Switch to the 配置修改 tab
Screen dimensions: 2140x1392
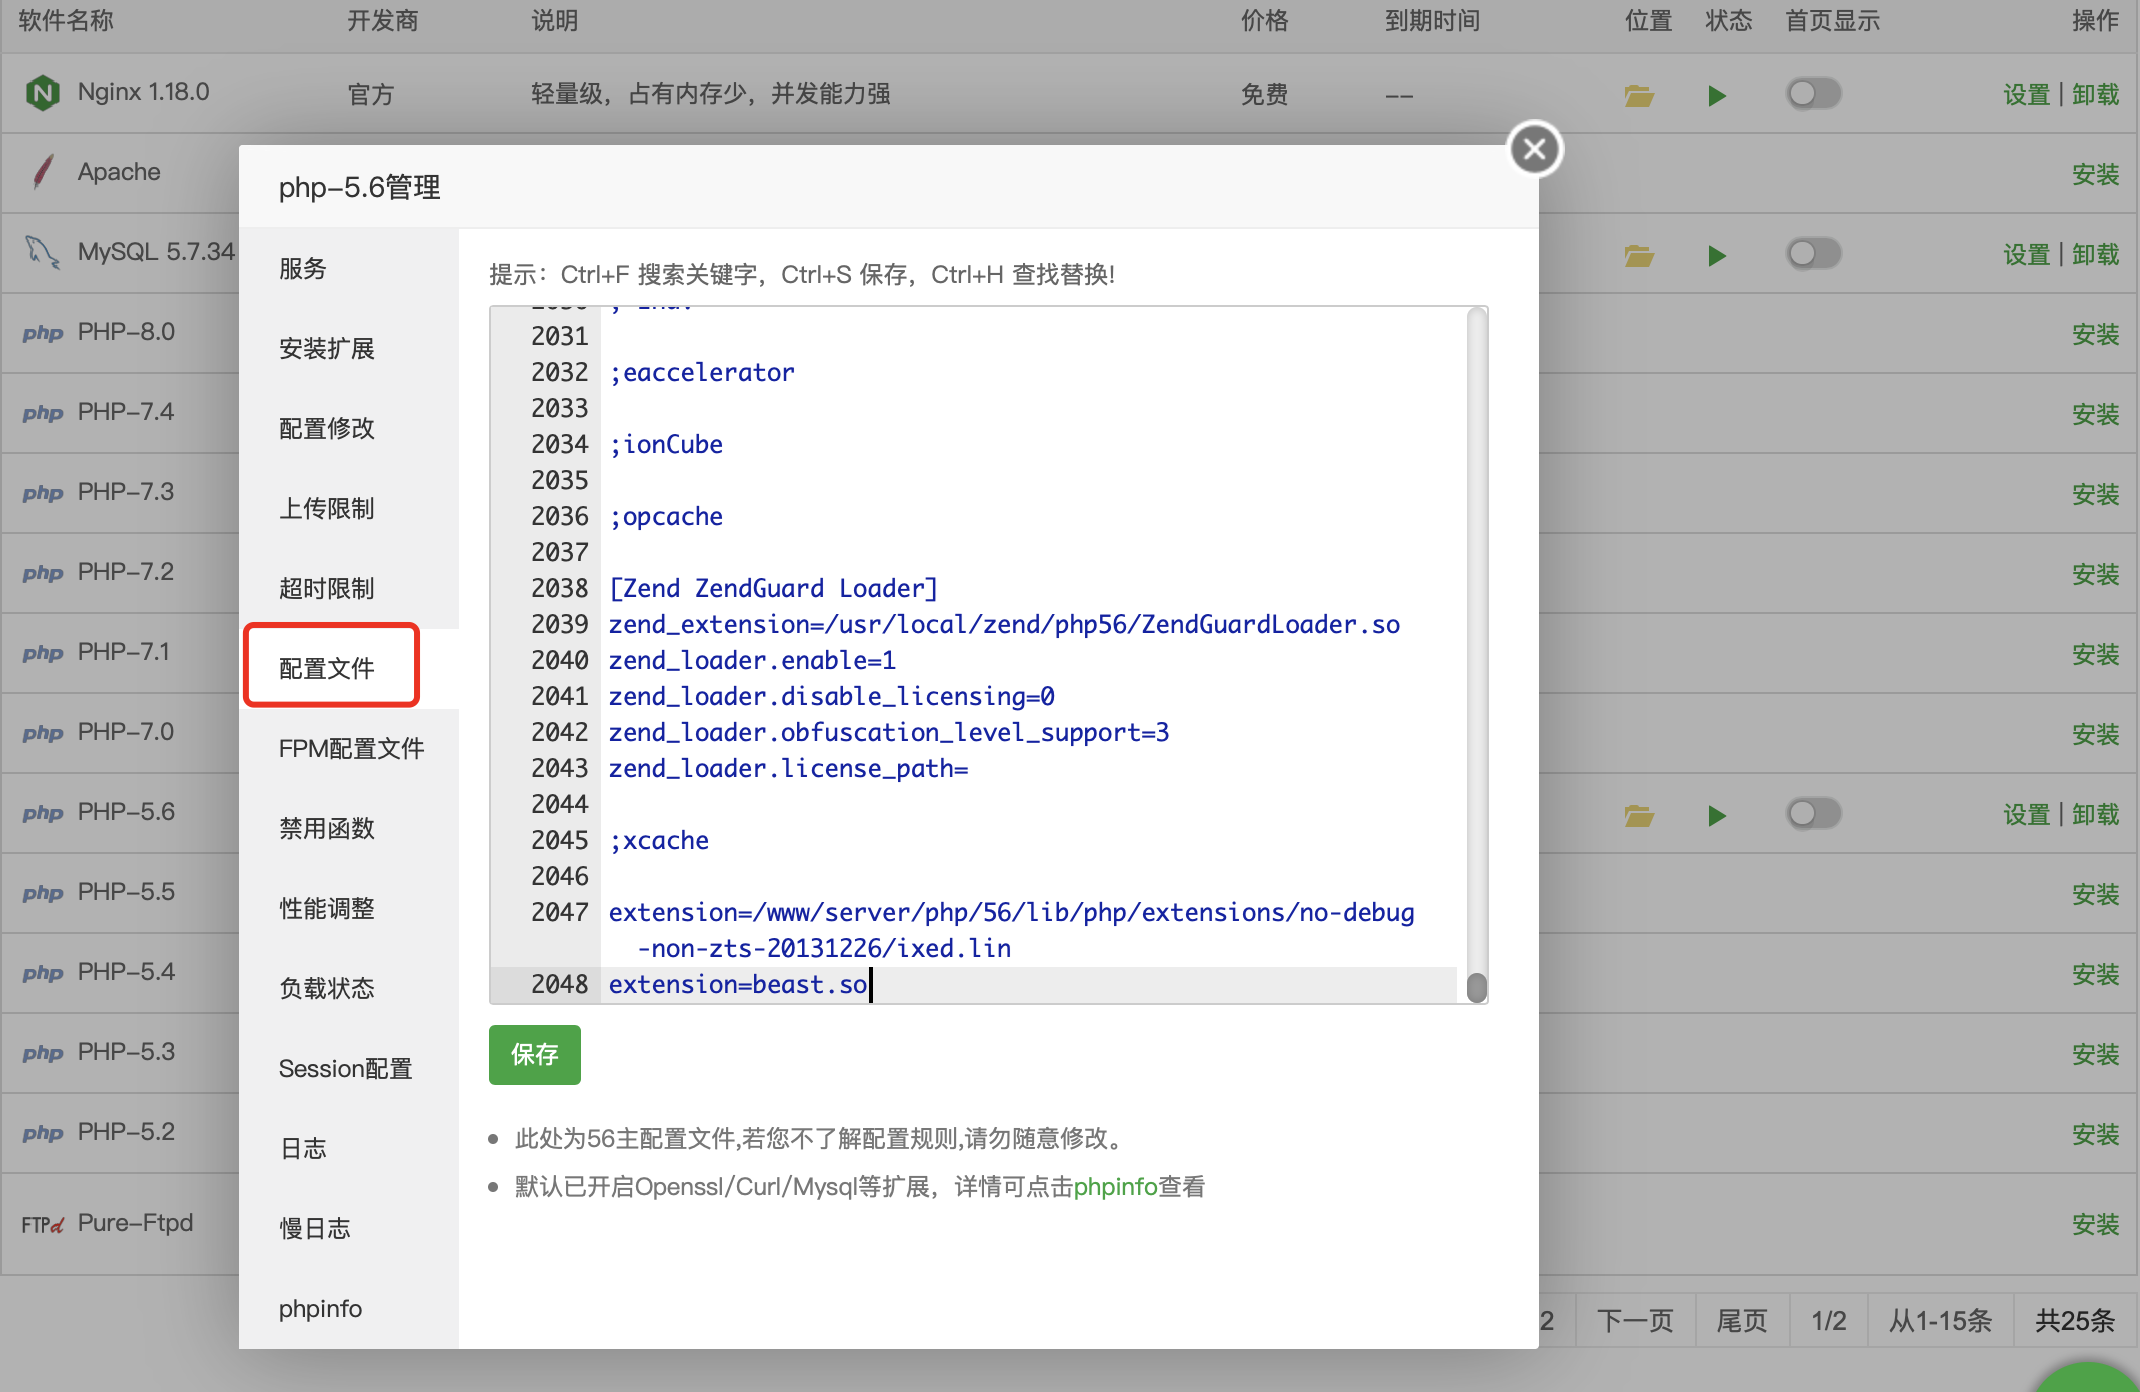click(x=349, y=429)
